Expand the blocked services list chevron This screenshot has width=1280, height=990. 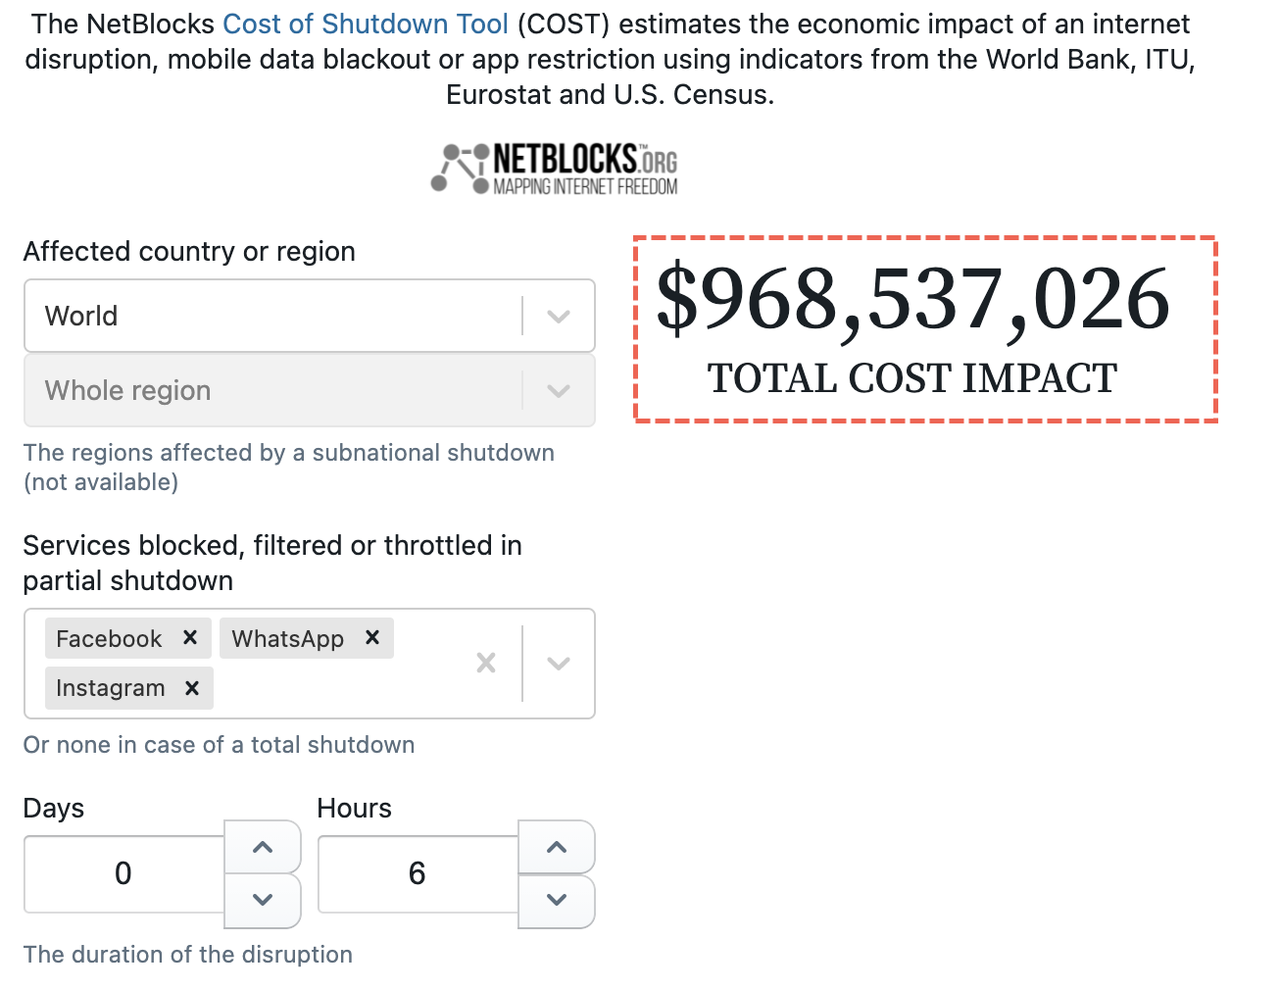coord(559,663)
